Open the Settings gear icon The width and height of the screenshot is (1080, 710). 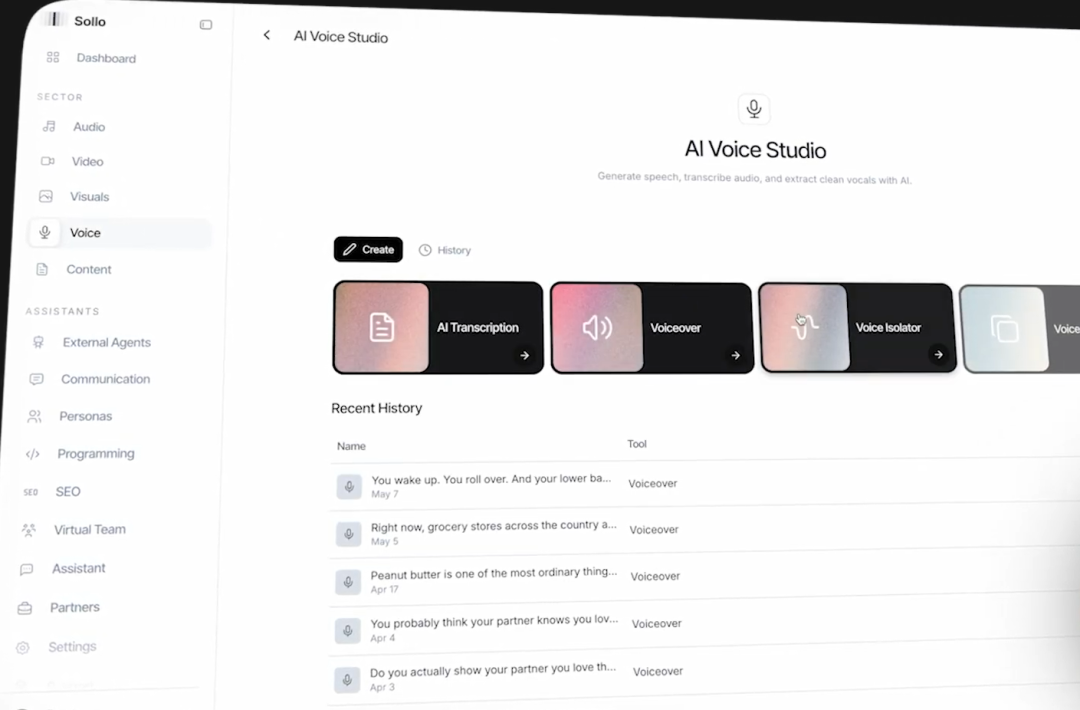pyautogui.click(x=23, y=648)
